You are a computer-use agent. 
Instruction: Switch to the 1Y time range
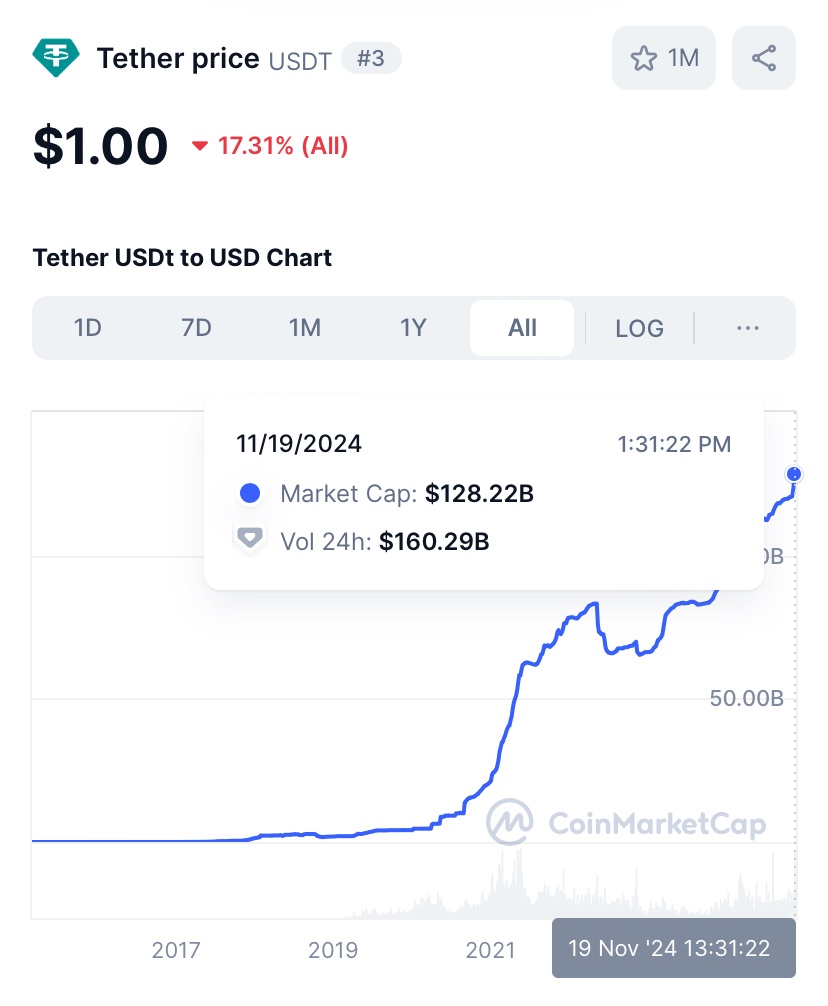point(413,328)
